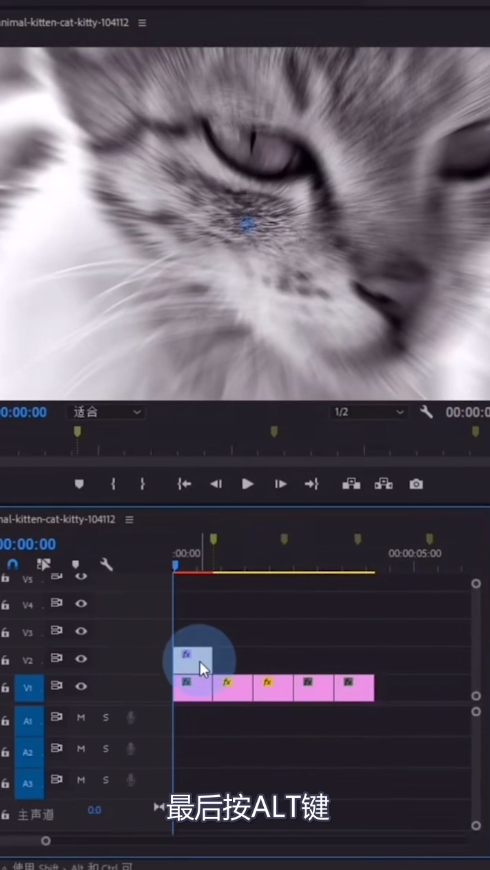
Task: Toggle track lock for V1
Action: pyautogui.click(x=5, y=688)
